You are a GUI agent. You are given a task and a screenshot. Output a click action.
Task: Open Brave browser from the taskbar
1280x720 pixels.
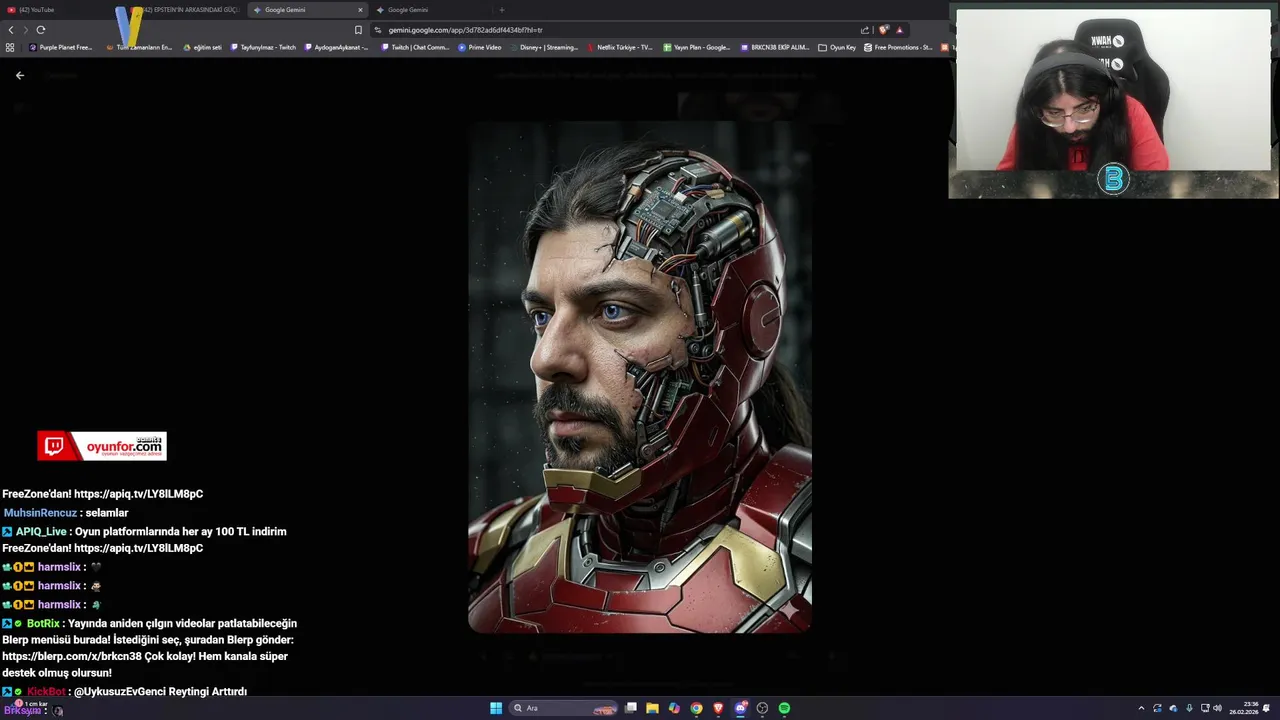coord(718,708)
